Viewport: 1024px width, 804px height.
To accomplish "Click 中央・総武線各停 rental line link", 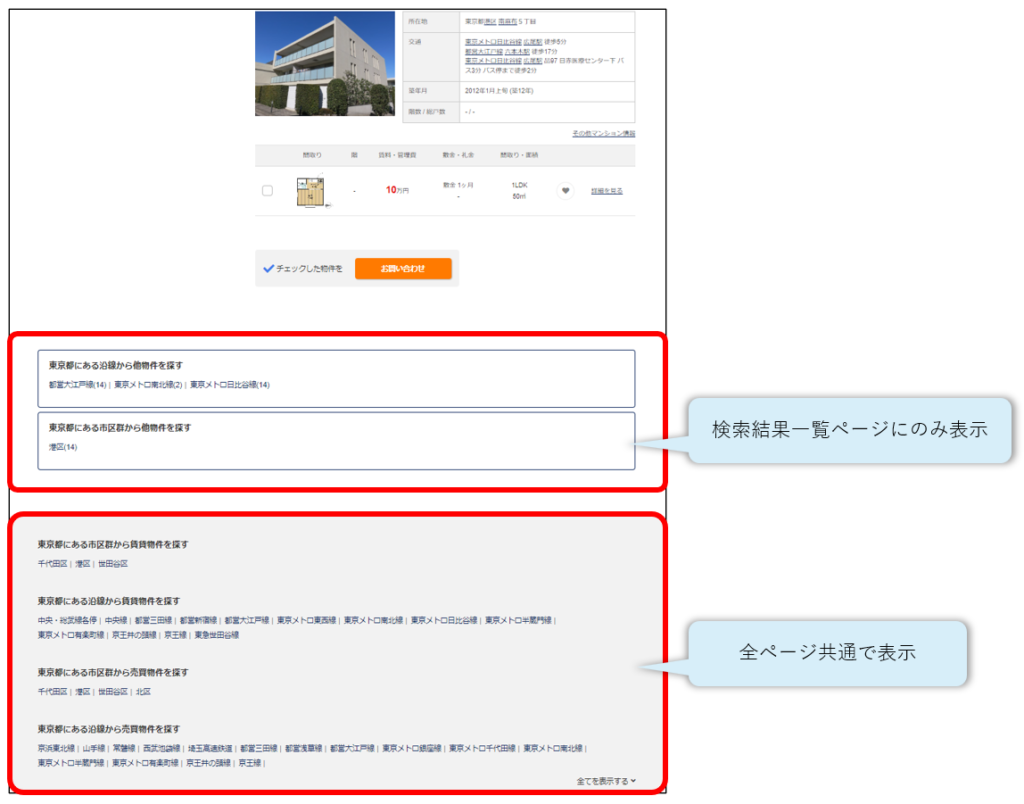I will point(67,620).
